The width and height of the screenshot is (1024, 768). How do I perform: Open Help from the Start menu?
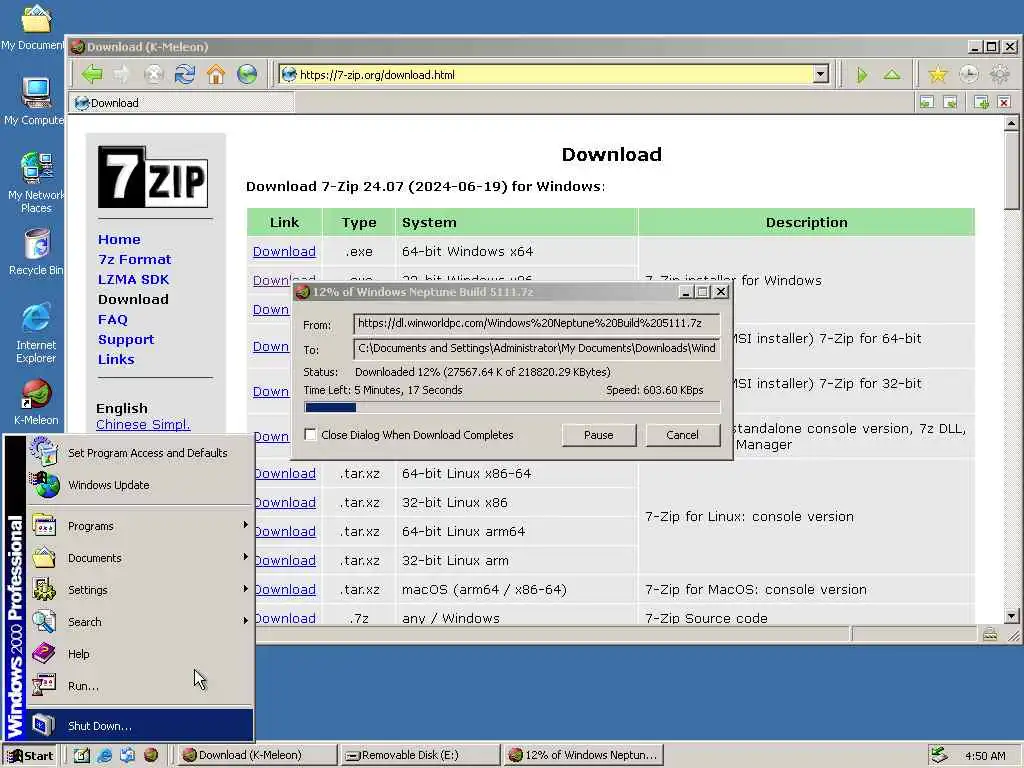139,654
